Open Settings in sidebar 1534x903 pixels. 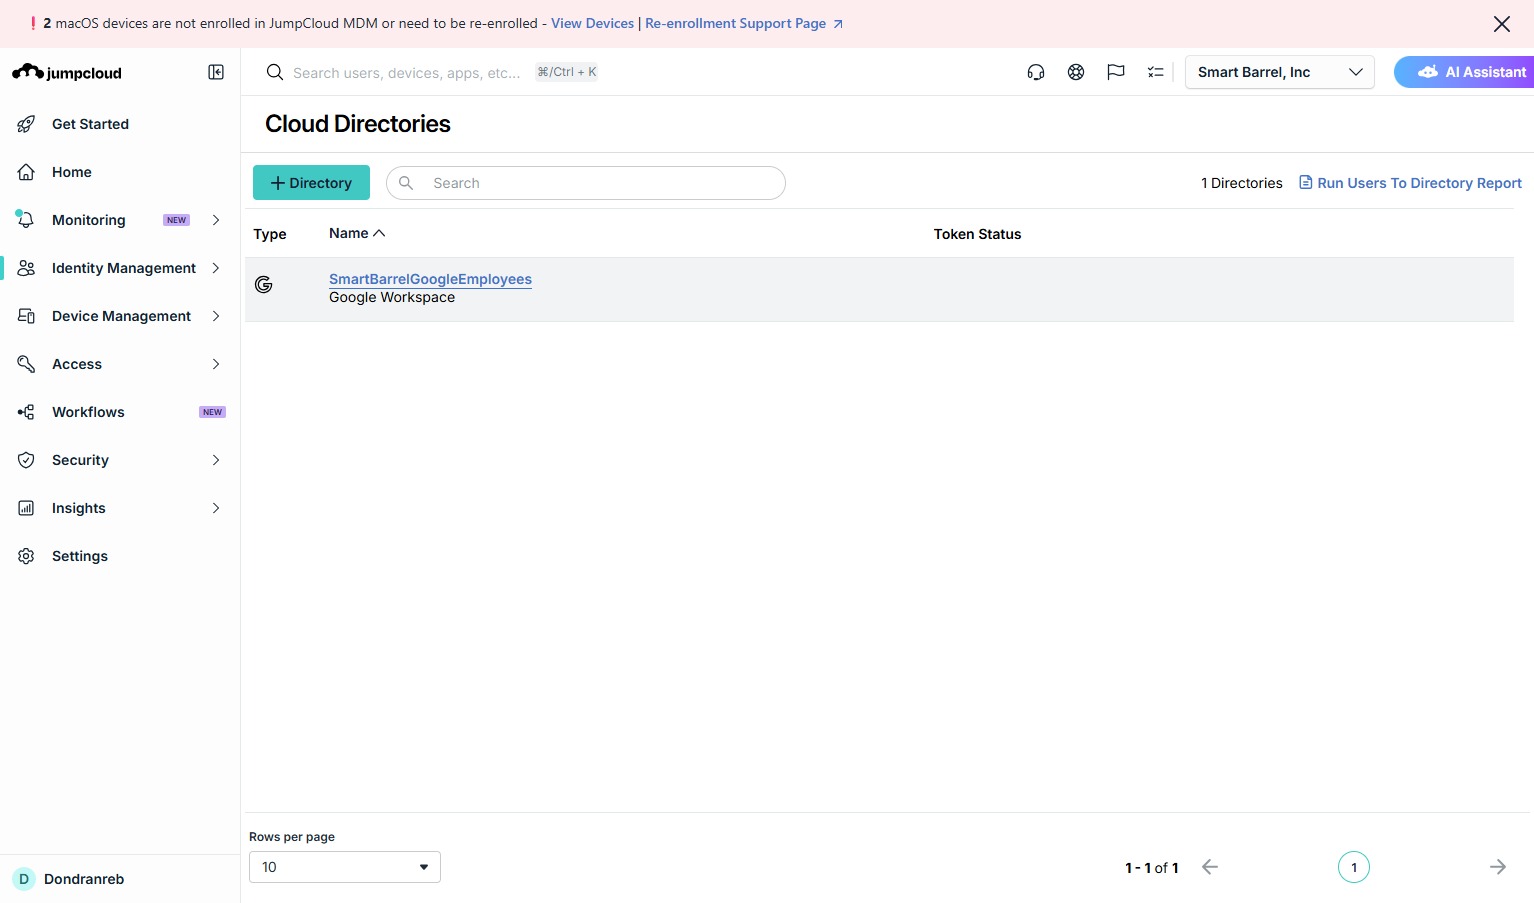point(80,556)
